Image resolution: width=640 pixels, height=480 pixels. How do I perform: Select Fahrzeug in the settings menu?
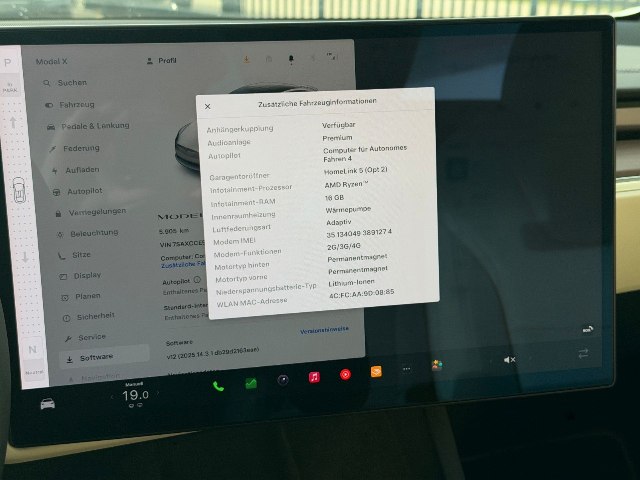tap(70, 105)
